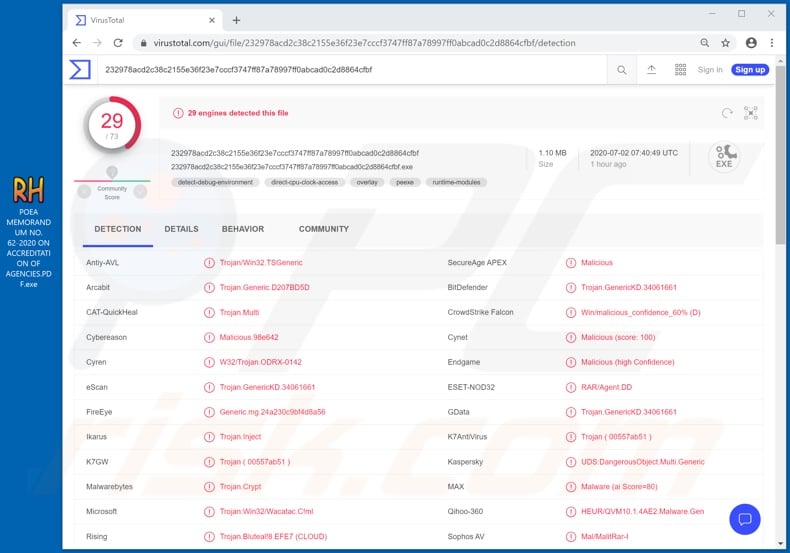Click 'Mal/MalitRar-I' Sophos AV result

tap(605, 537)
